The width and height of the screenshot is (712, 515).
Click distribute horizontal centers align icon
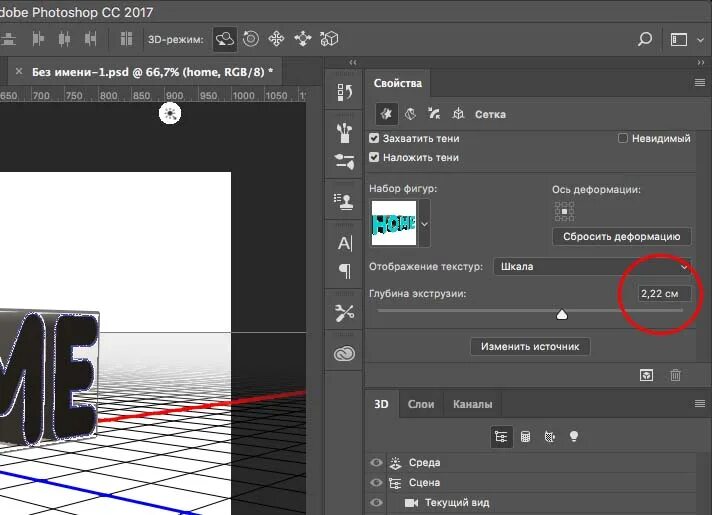click(x=64, y=39)
